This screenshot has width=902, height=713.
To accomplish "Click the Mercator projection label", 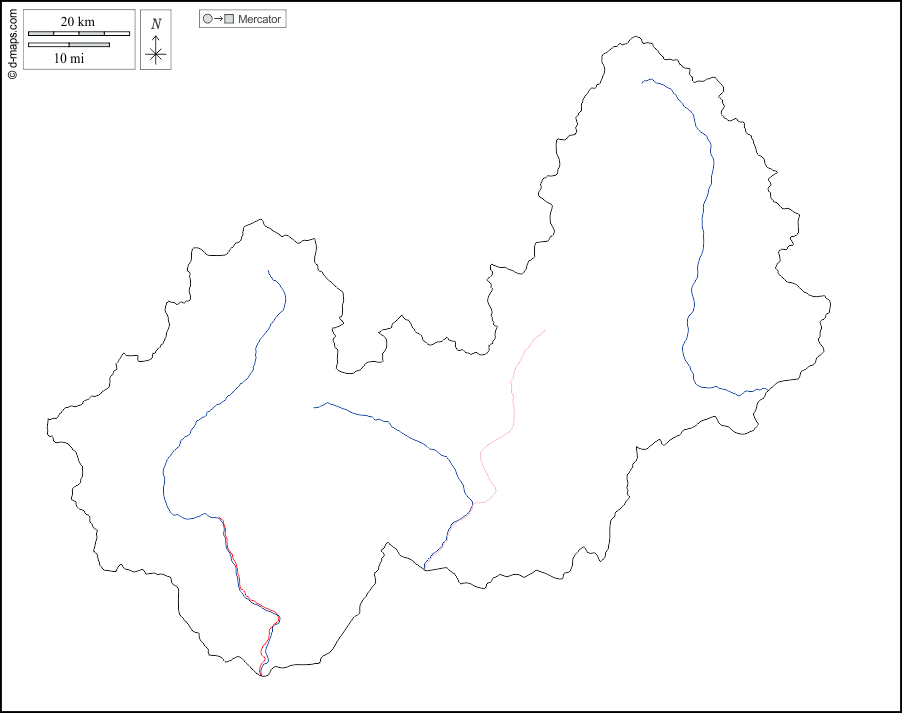I will 259,19.
